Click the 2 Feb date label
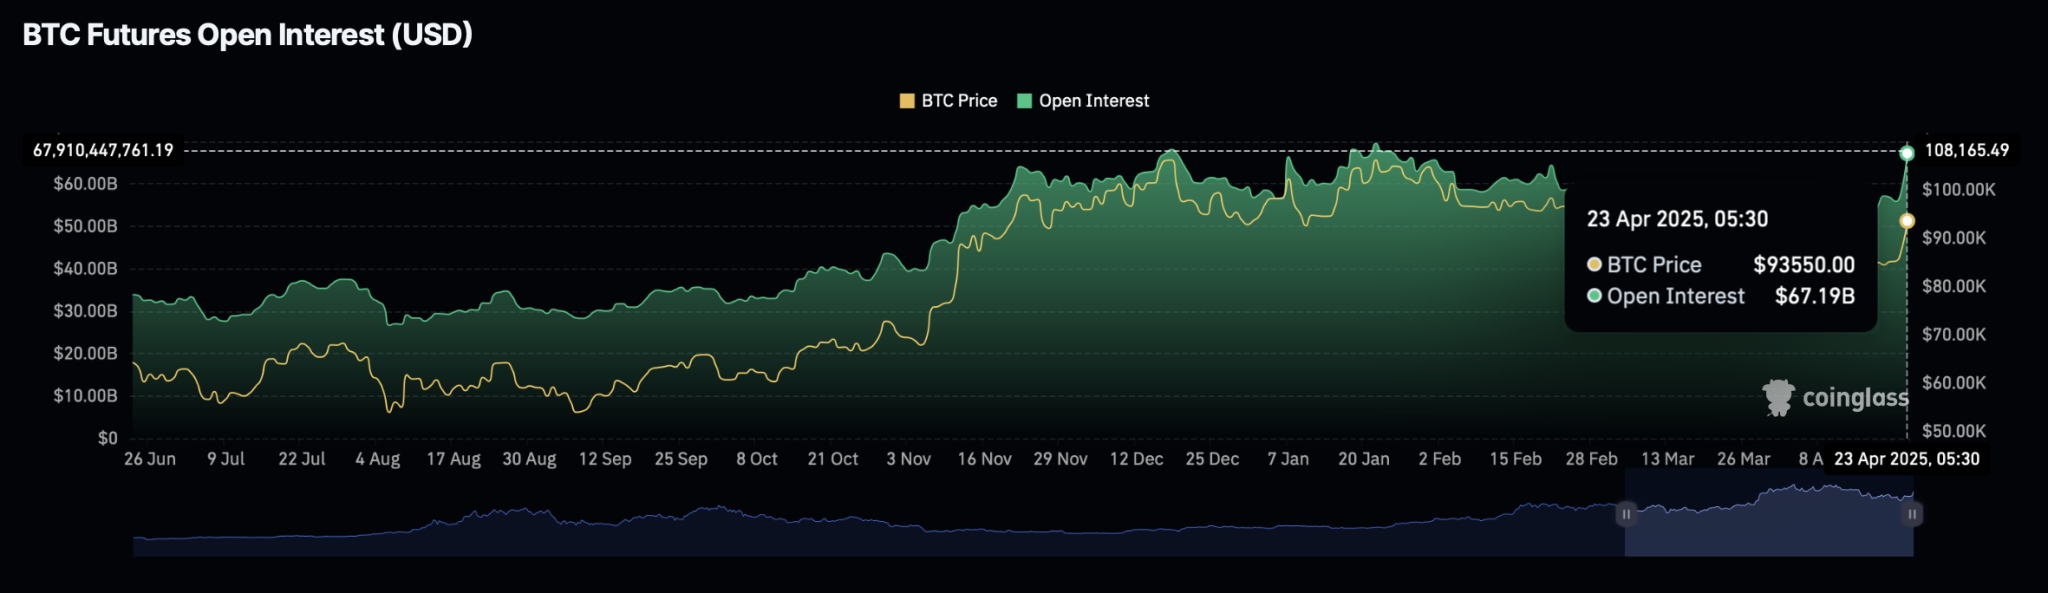The width and height of the screenshot is (2048, 593). pyautogui.click(x=1440, y=459)
